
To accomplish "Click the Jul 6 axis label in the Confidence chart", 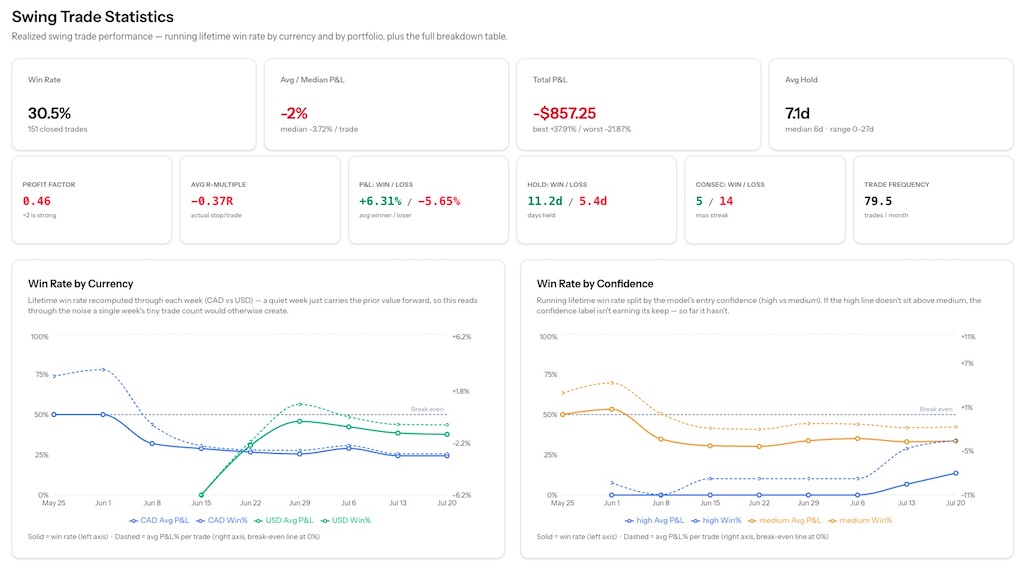I will tap(857, 503).
